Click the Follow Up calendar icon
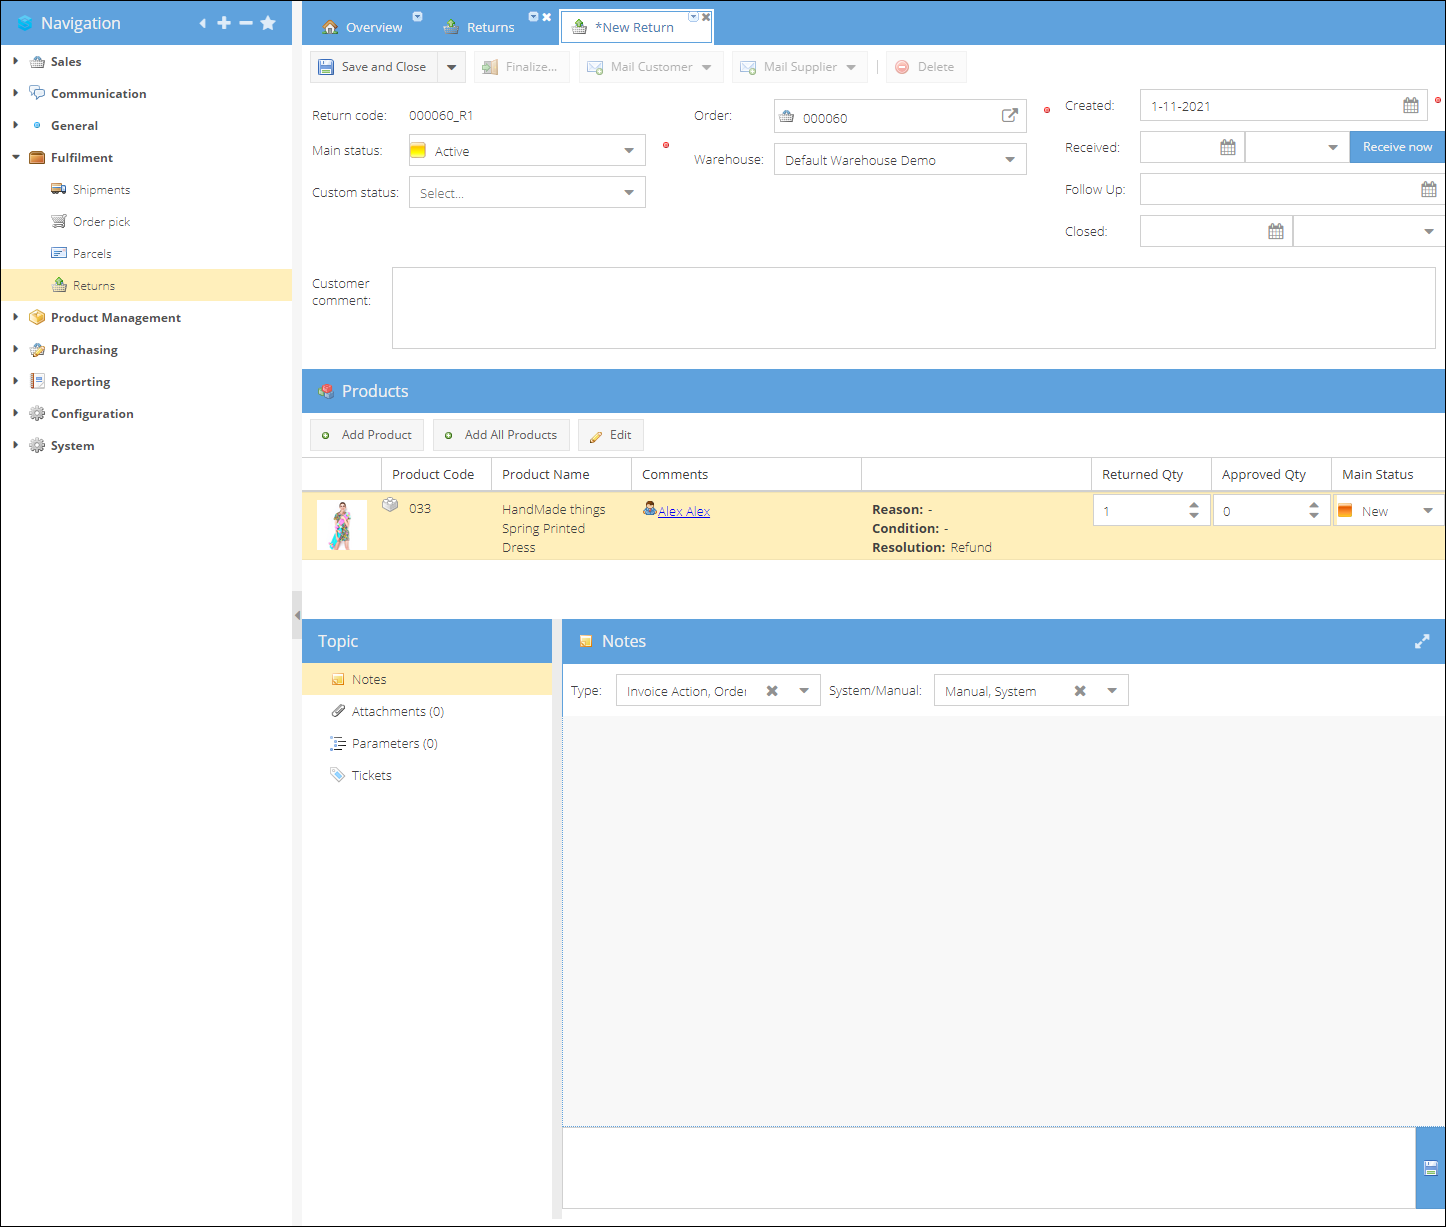 click(1428, 190)
